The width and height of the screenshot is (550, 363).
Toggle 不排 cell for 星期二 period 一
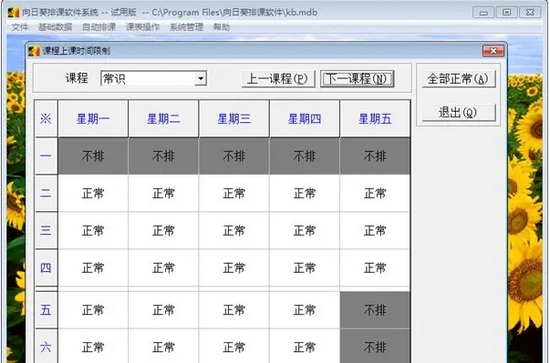(163, 156)
